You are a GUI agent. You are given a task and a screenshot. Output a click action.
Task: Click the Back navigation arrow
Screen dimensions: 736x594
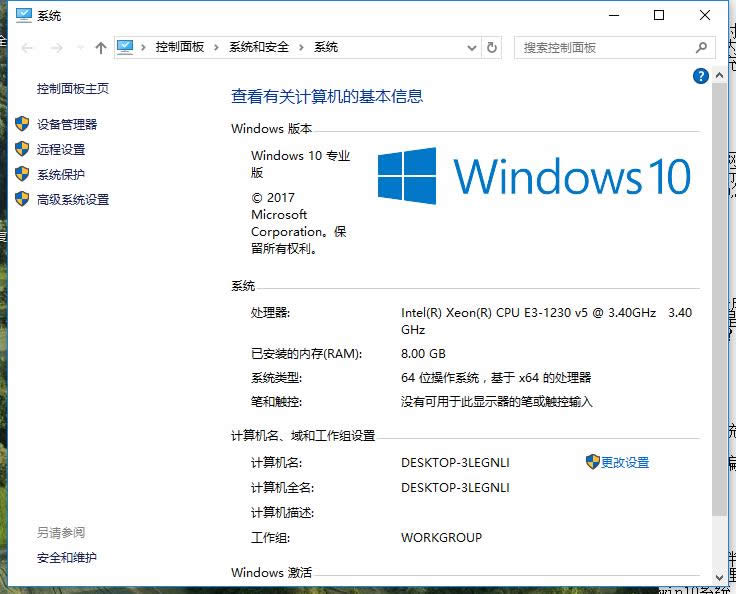point(27,47)
